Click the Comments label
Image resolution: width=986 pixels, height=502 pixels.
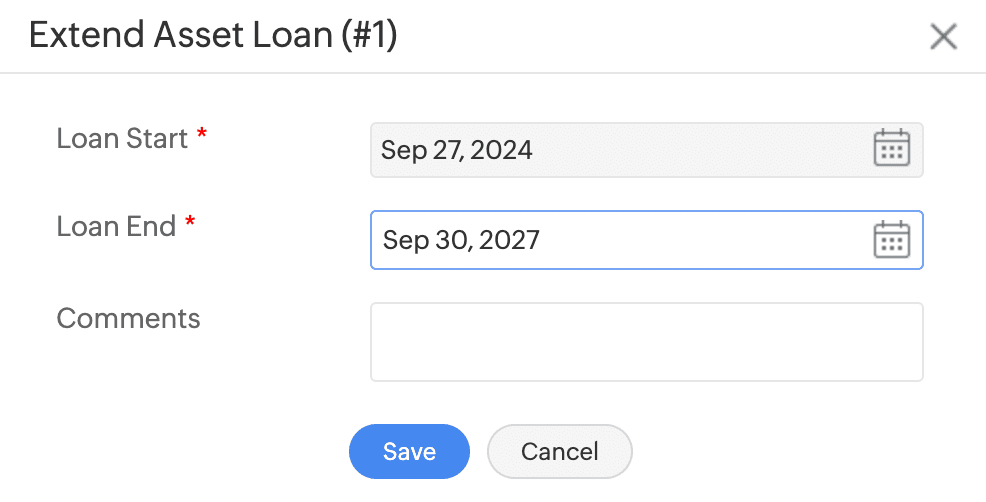click(128, 318)
